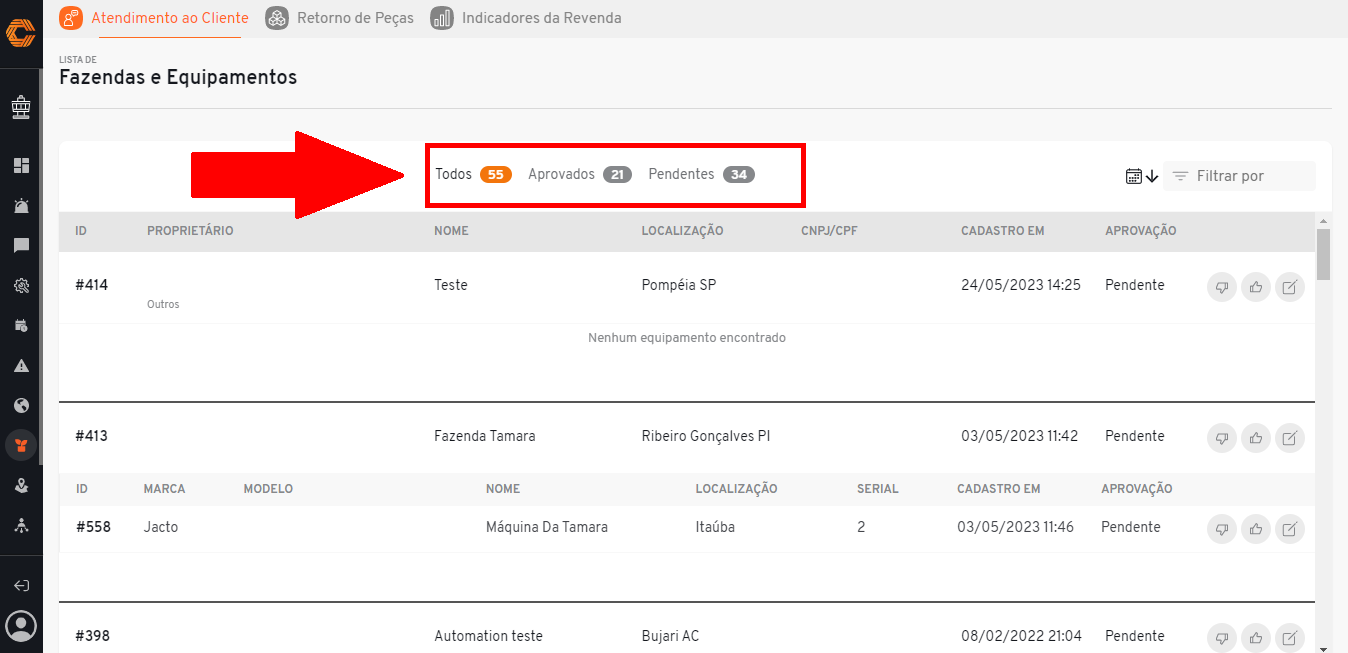
Task: Click the brand Jacto cell
Action: 161,527
